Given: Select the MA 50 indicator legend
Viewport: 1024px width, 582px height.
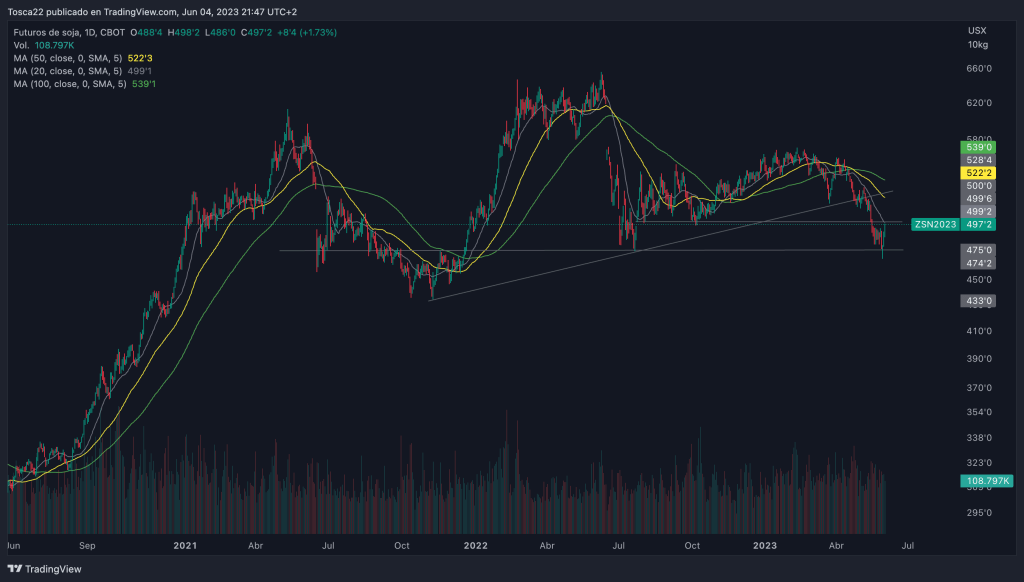Looking at the screenshot, I should click(x=69, y=58).
